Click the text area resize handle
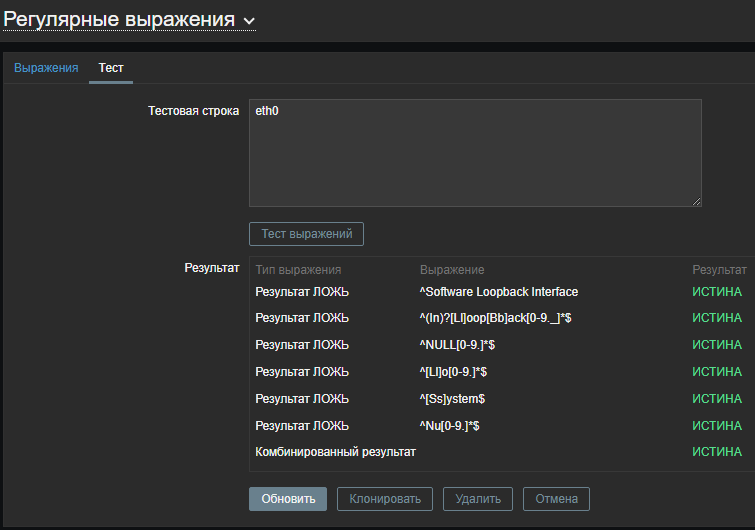The height and width of the screenshot is (530, 755). click(x=696, y=201)
